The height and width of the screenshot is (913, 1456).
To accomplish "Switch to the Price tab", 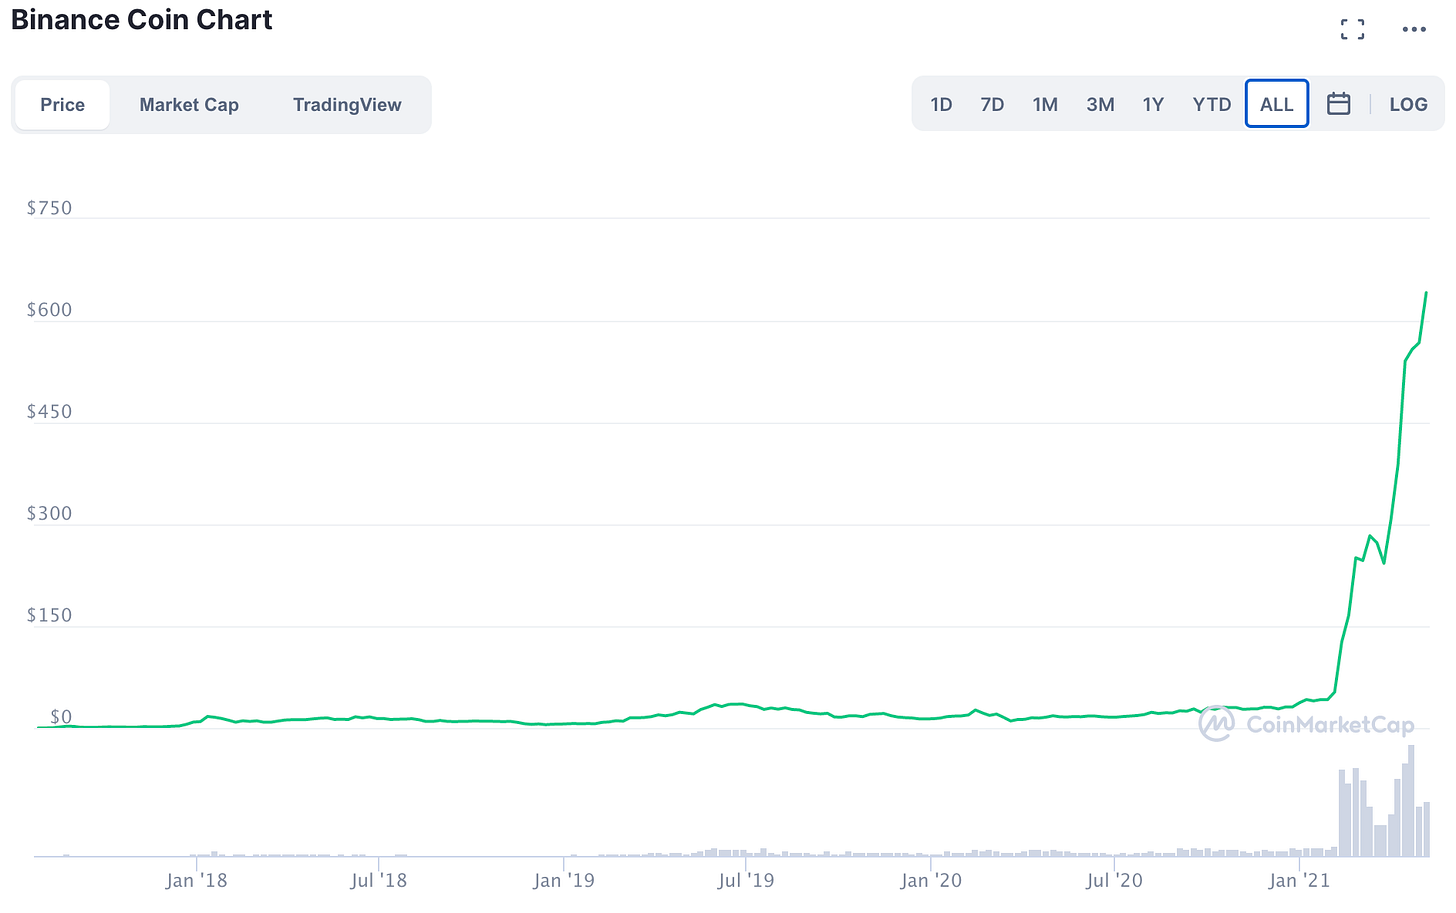I will 62,105.
